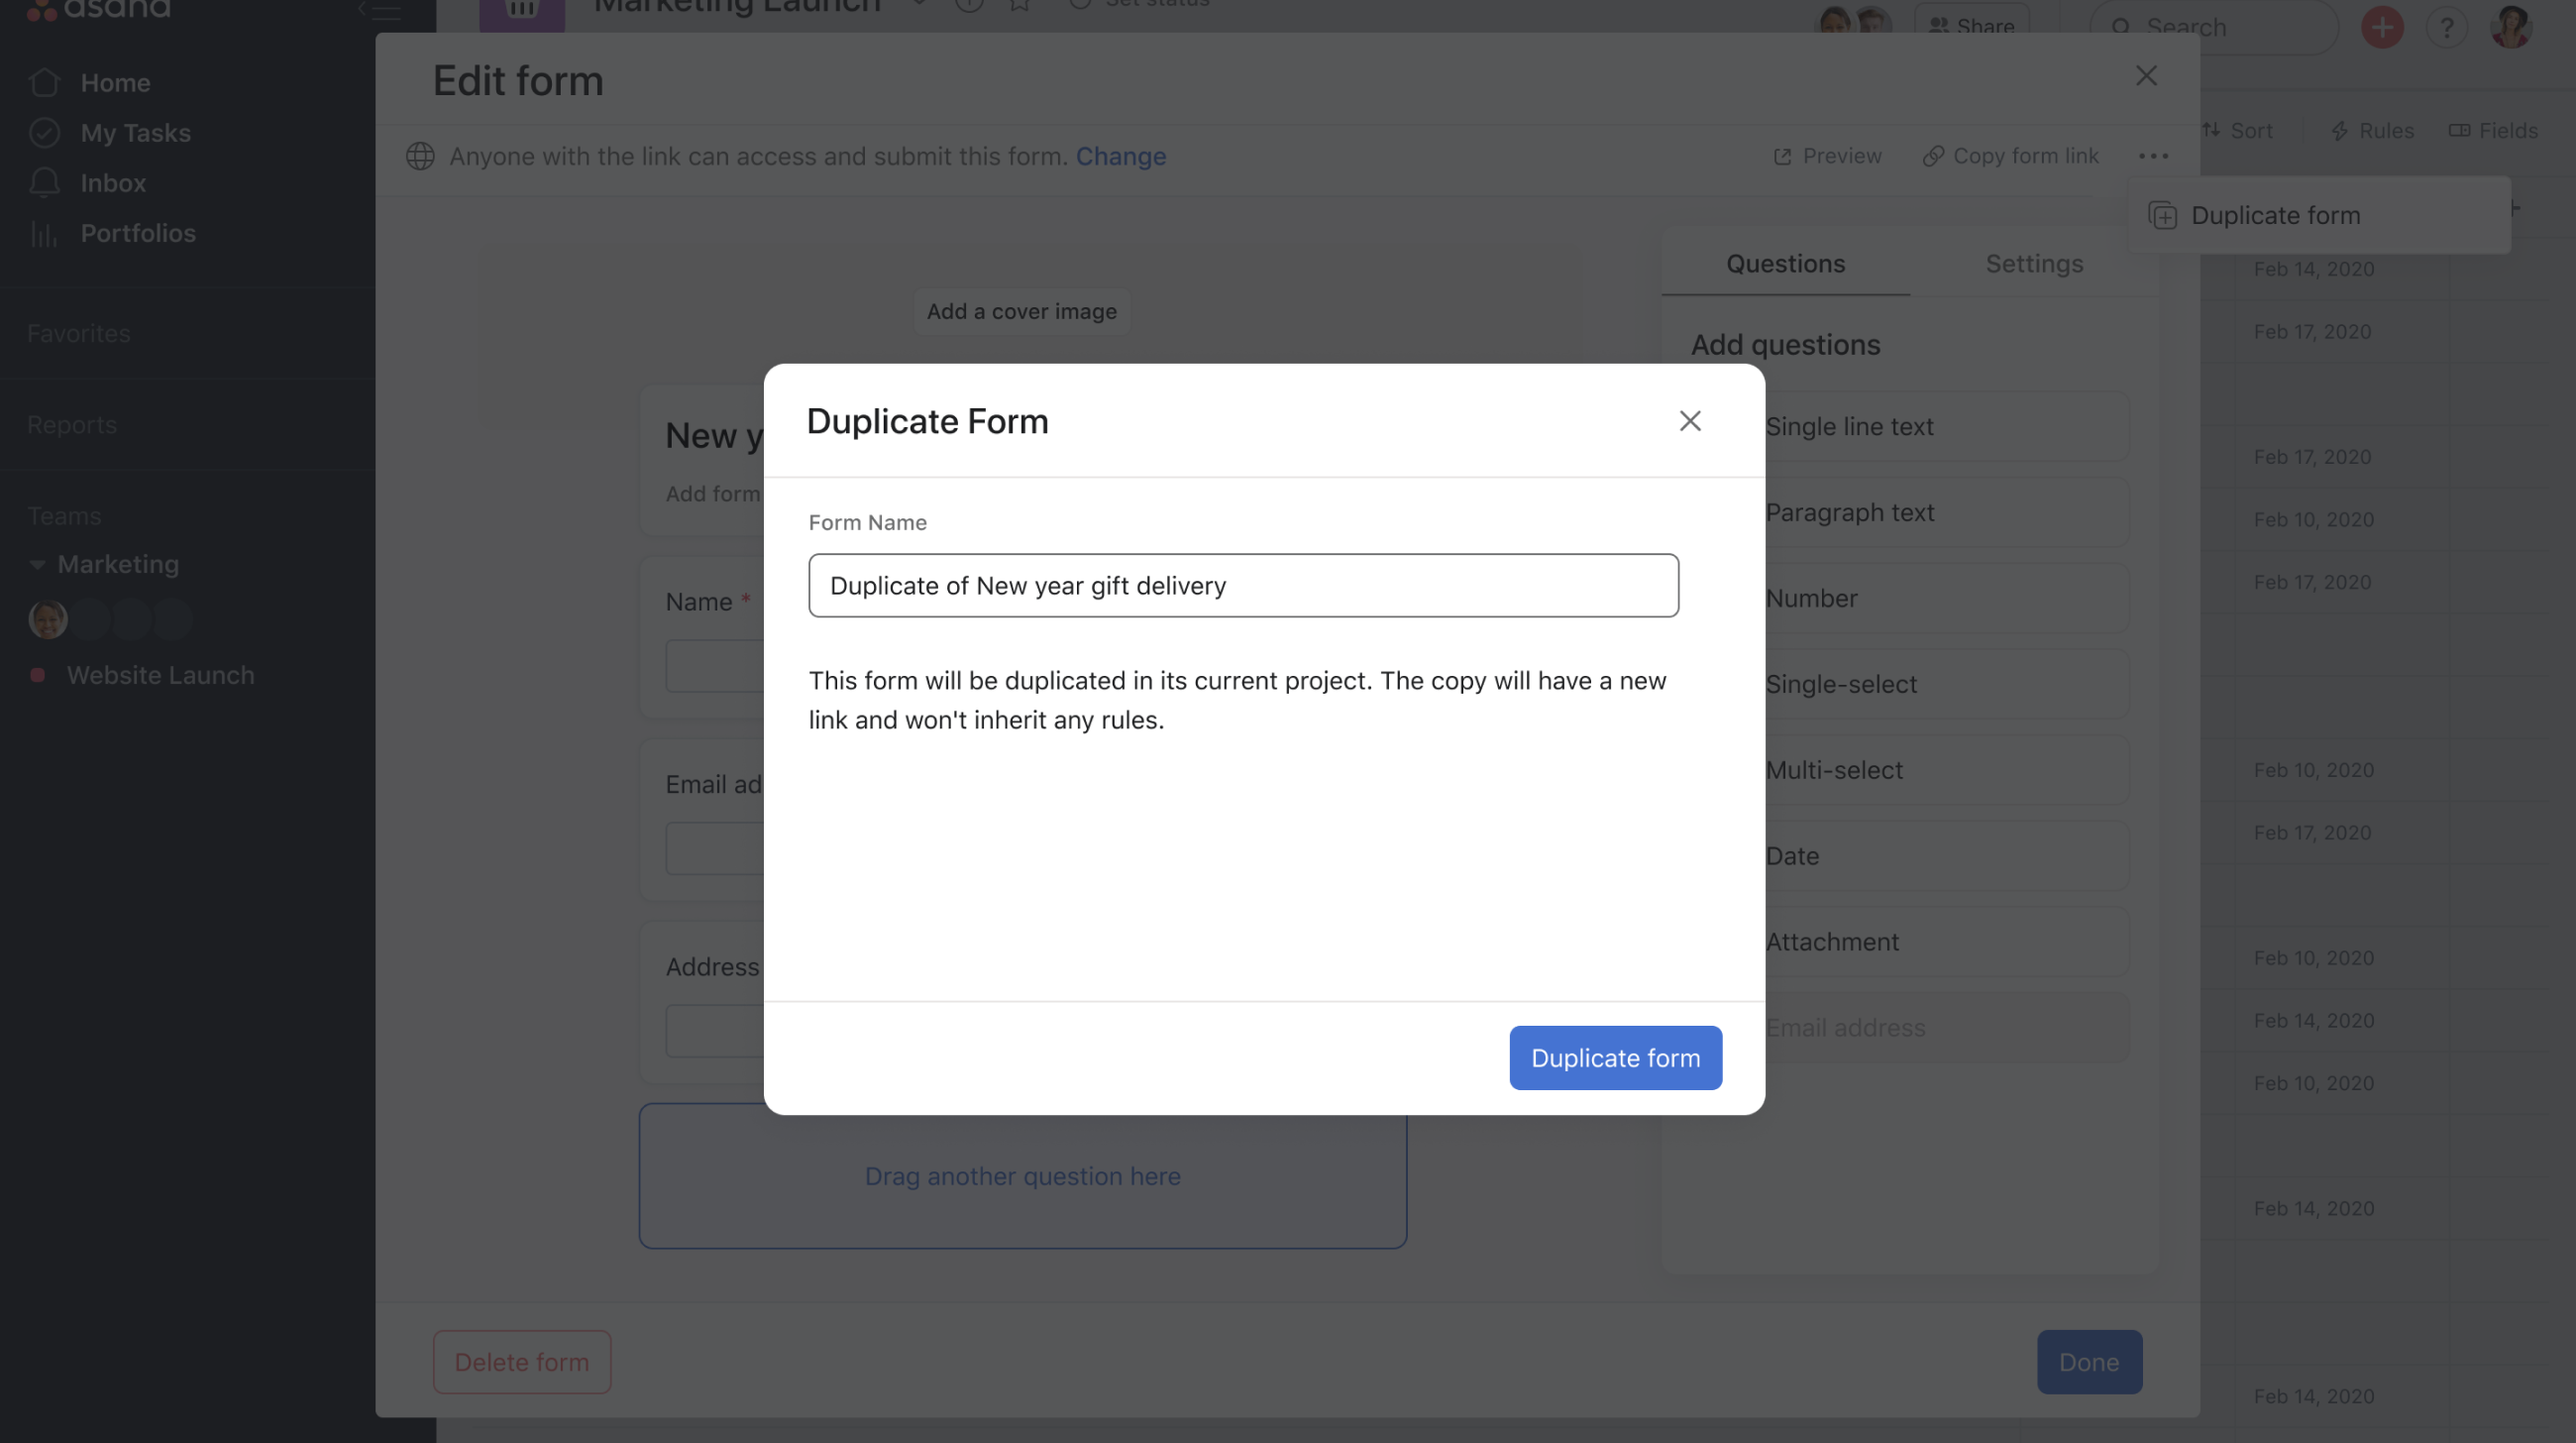Click the Duplicate Form close icon

[x=1689, y=421]
